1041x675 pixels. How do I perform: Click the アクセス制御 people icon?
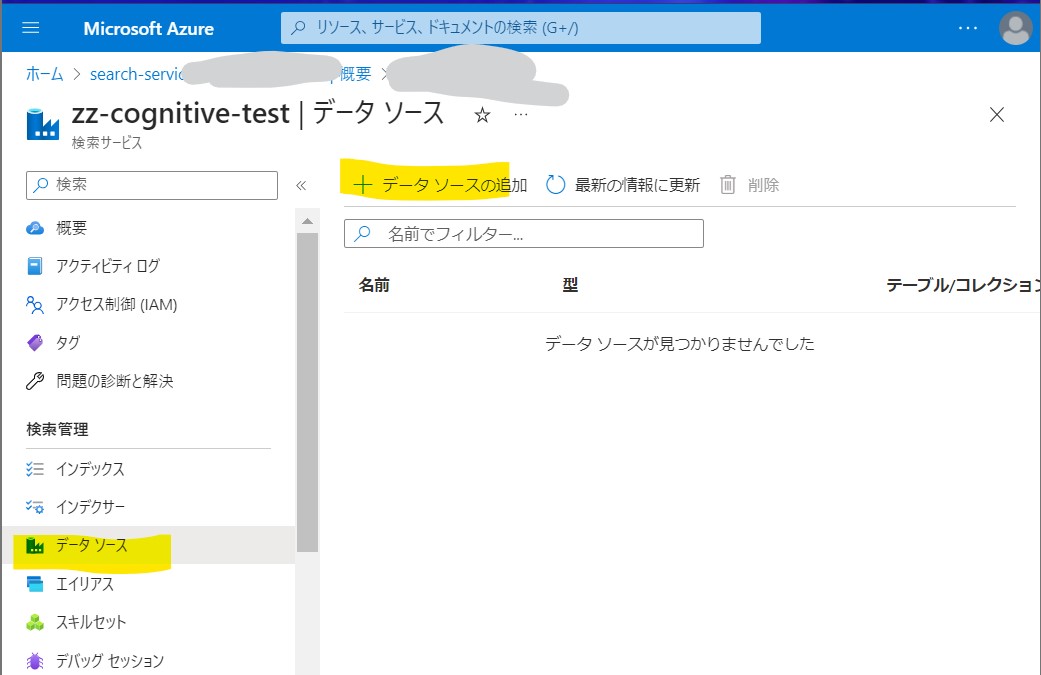35,305
